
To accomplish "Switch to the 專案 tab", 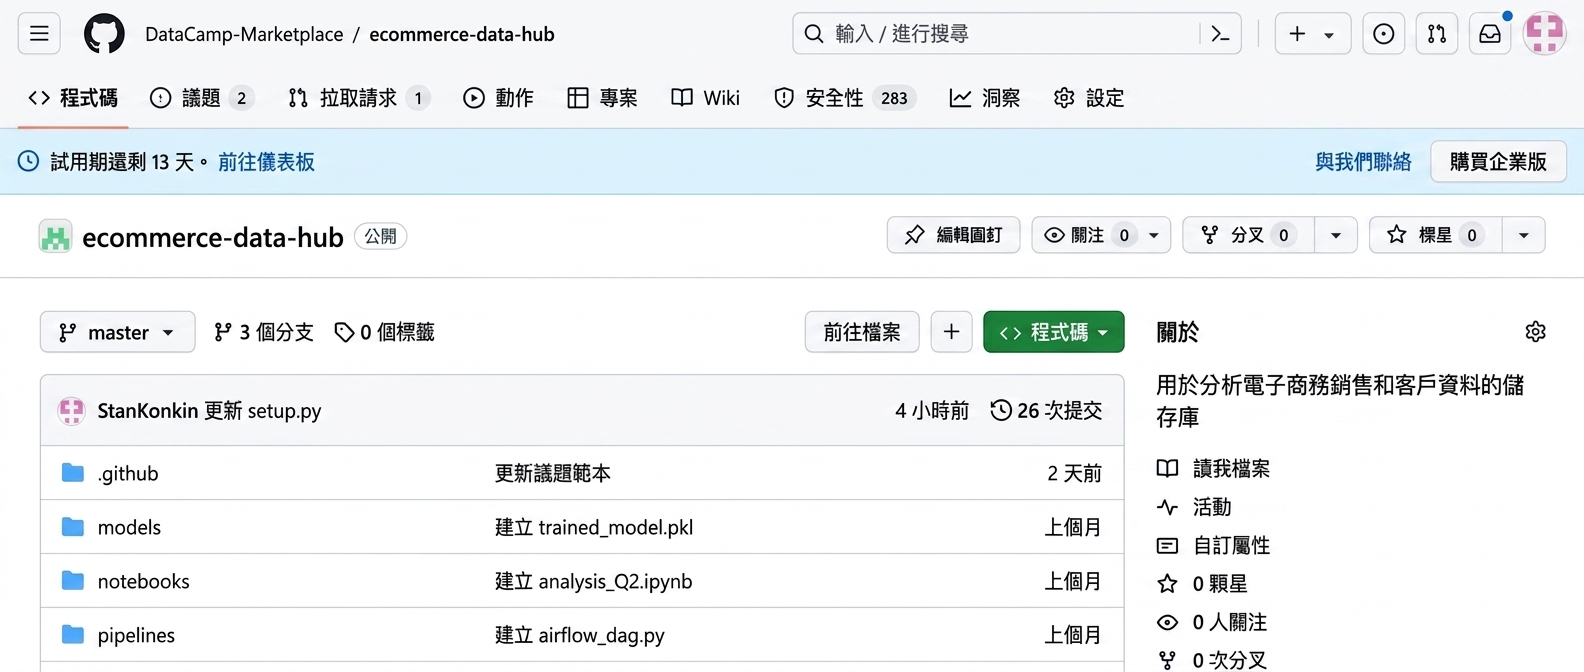I will coord(602,98).
